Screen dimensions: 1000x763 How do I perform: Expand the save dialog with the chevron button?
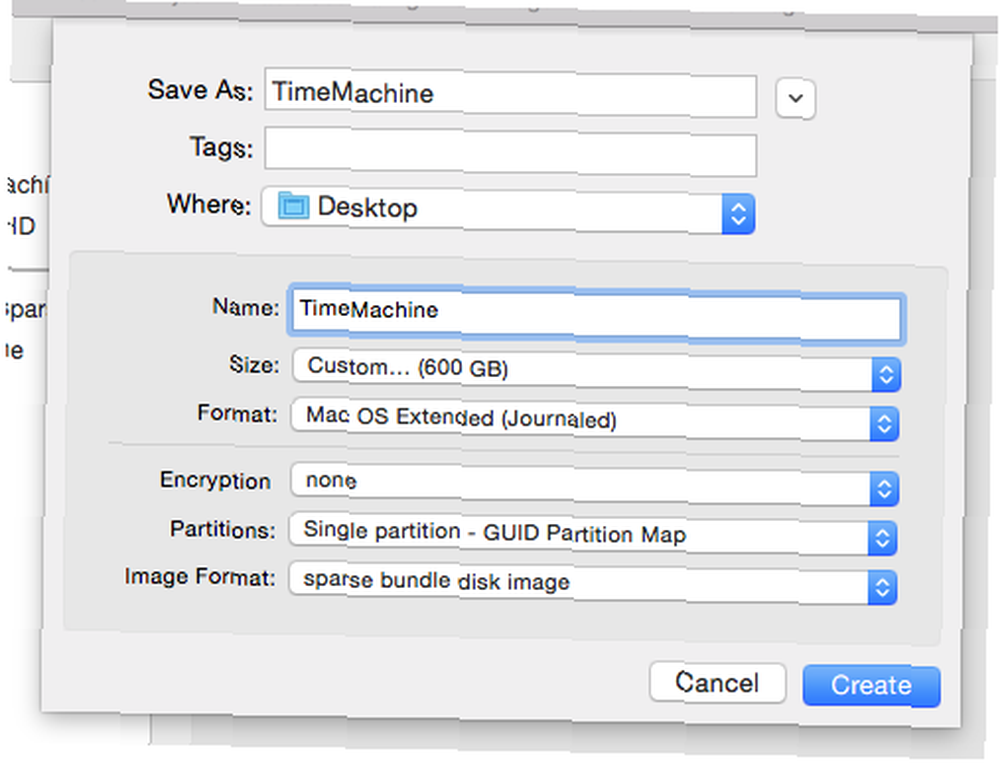(x=795, y=99)
